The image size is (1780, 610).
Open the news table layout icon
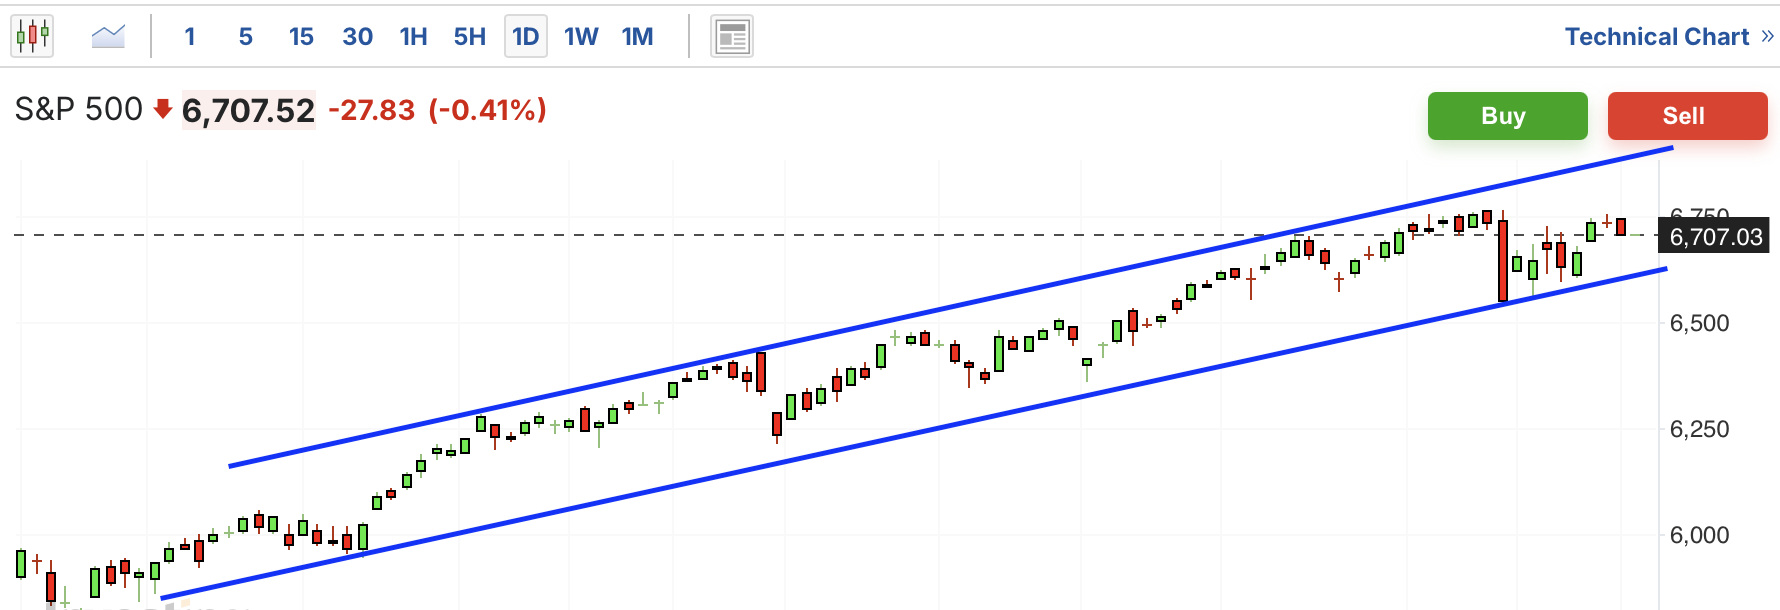tap(732, 38)
